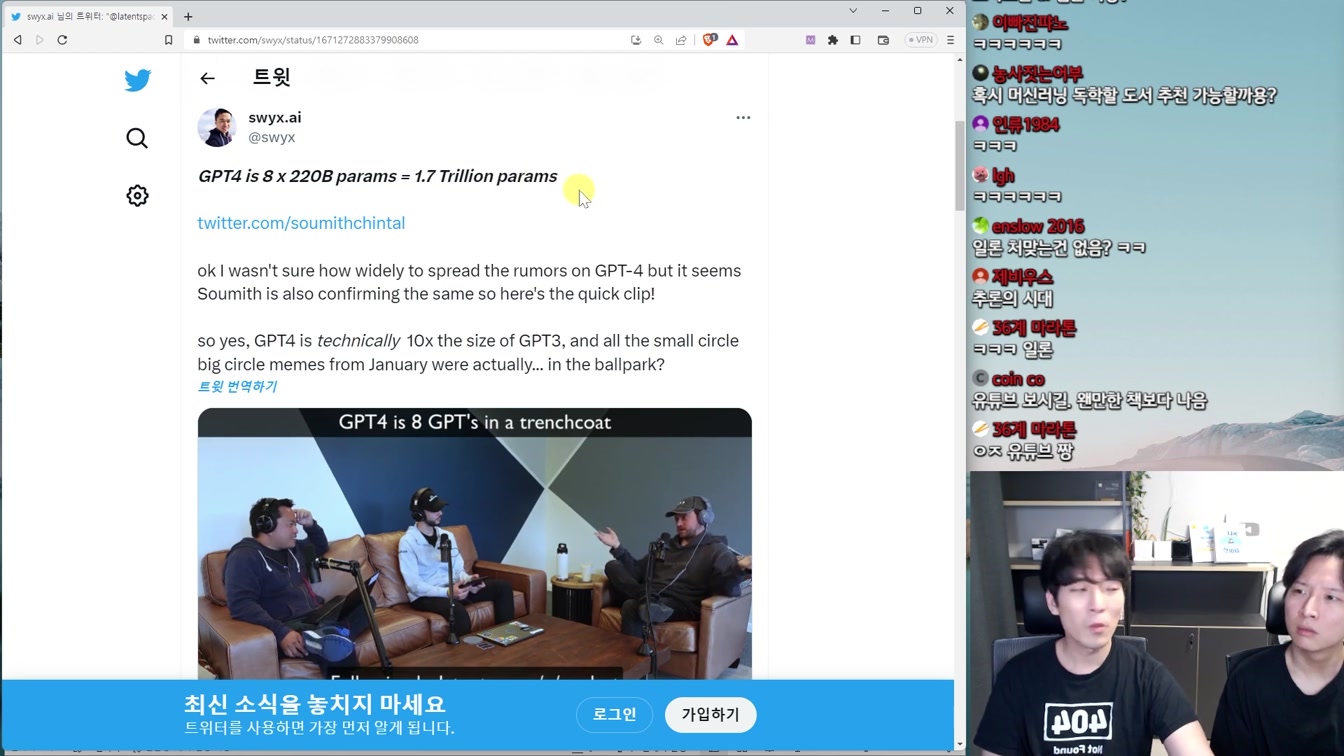Viewport: 1344px width, 756px height.
Task: Click the chat username enslow 2016
Action: click(x=1038, y=226)
